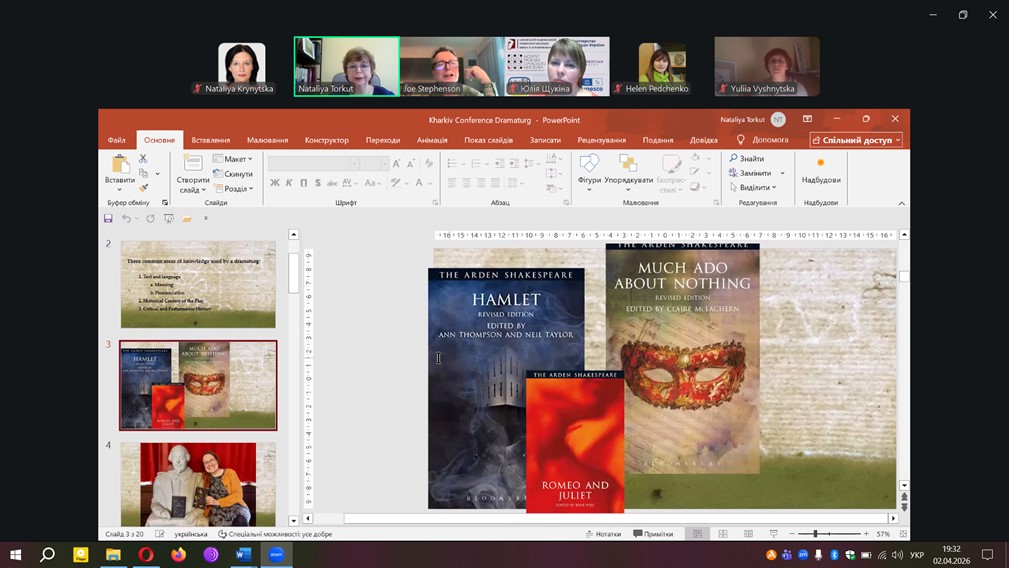This screenshot has height=568, width=1009.
Task: Click the Paste (Вставити) clipboard icon
Action: pos(120,165)
